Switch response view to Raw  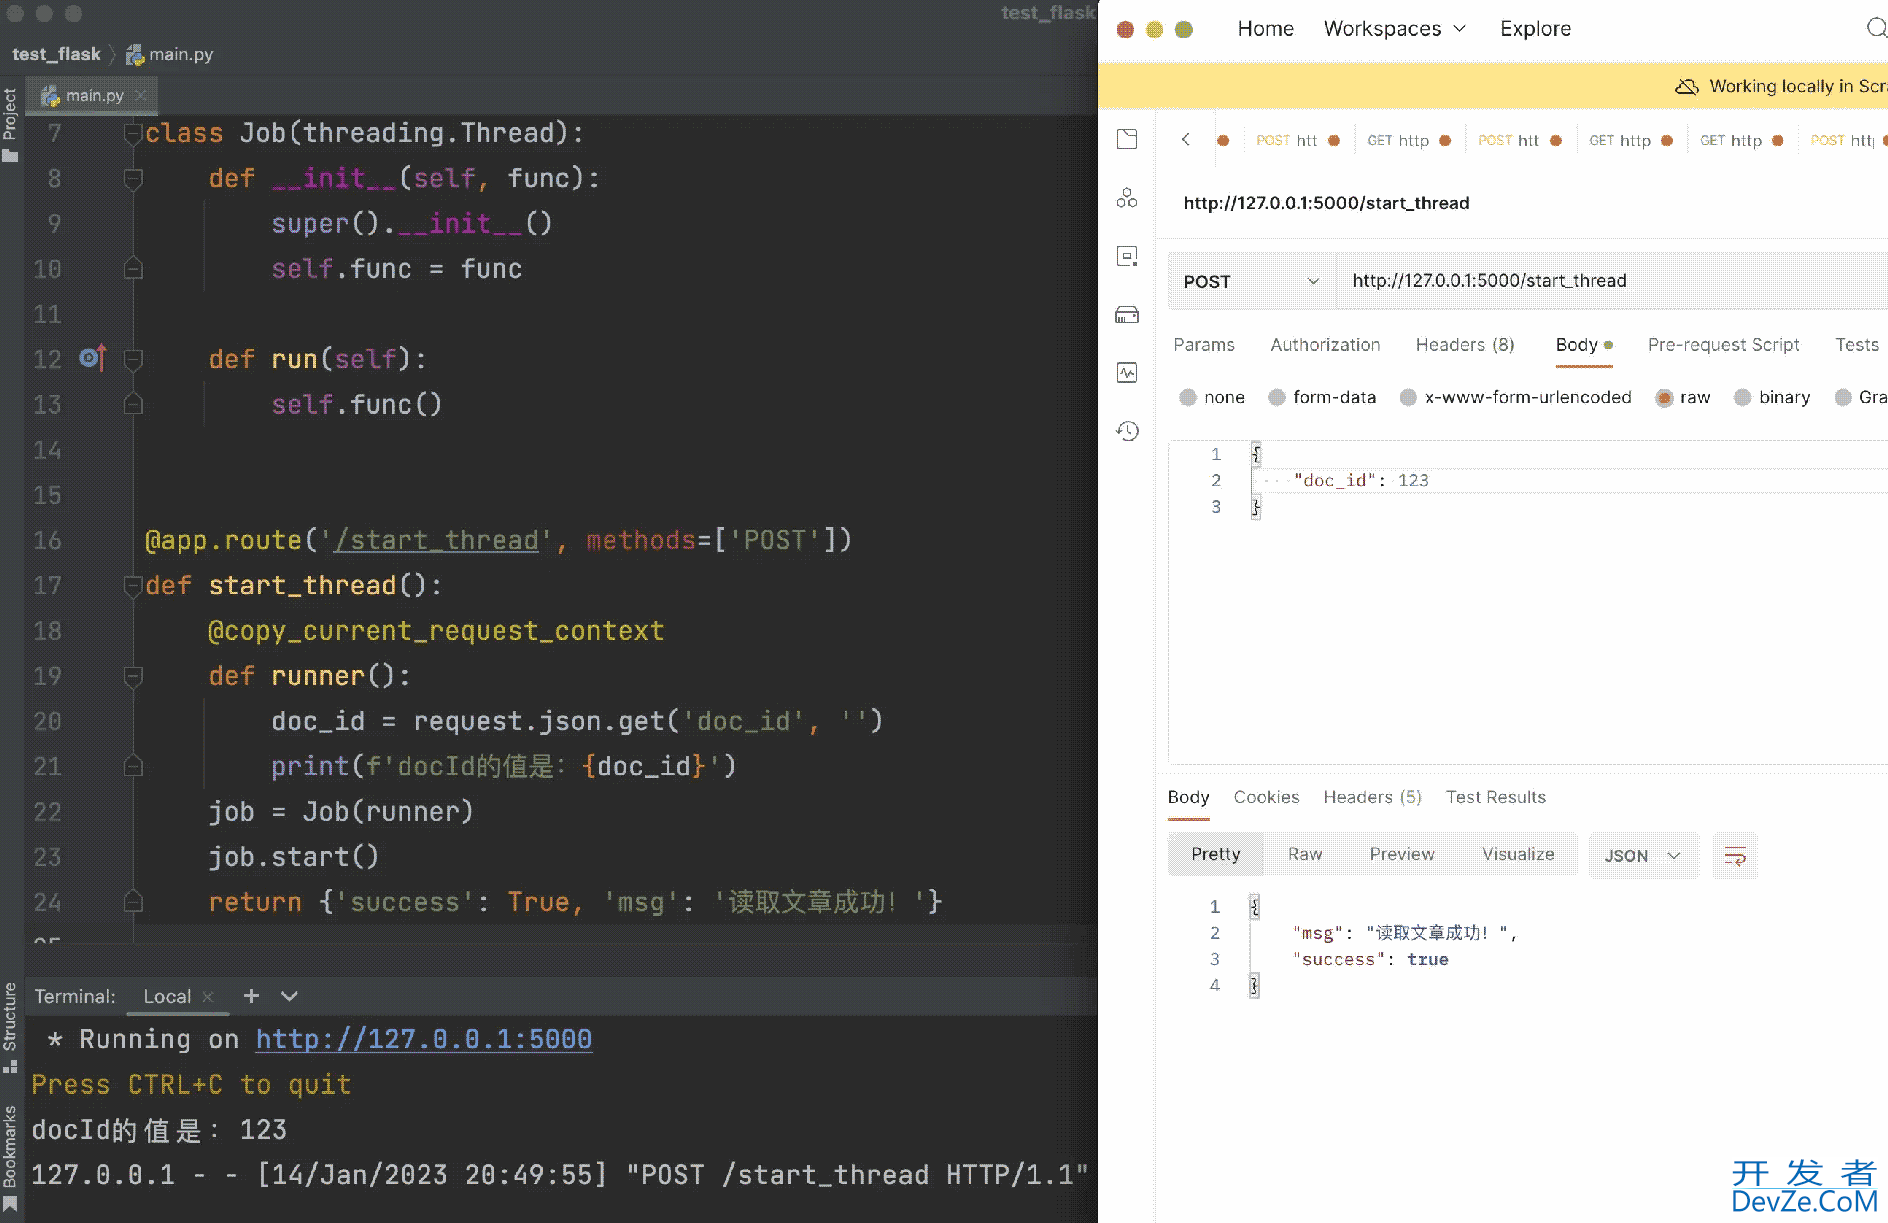click(1305, 854)
